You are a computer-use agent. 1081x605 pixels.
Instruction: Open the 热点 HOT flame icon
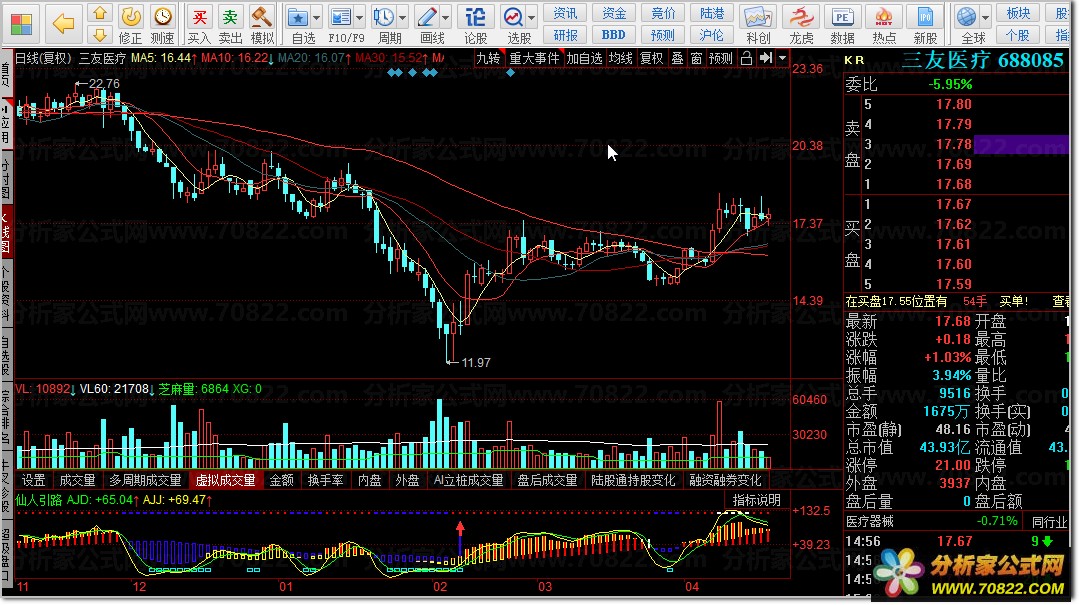[x=884, y=24]
